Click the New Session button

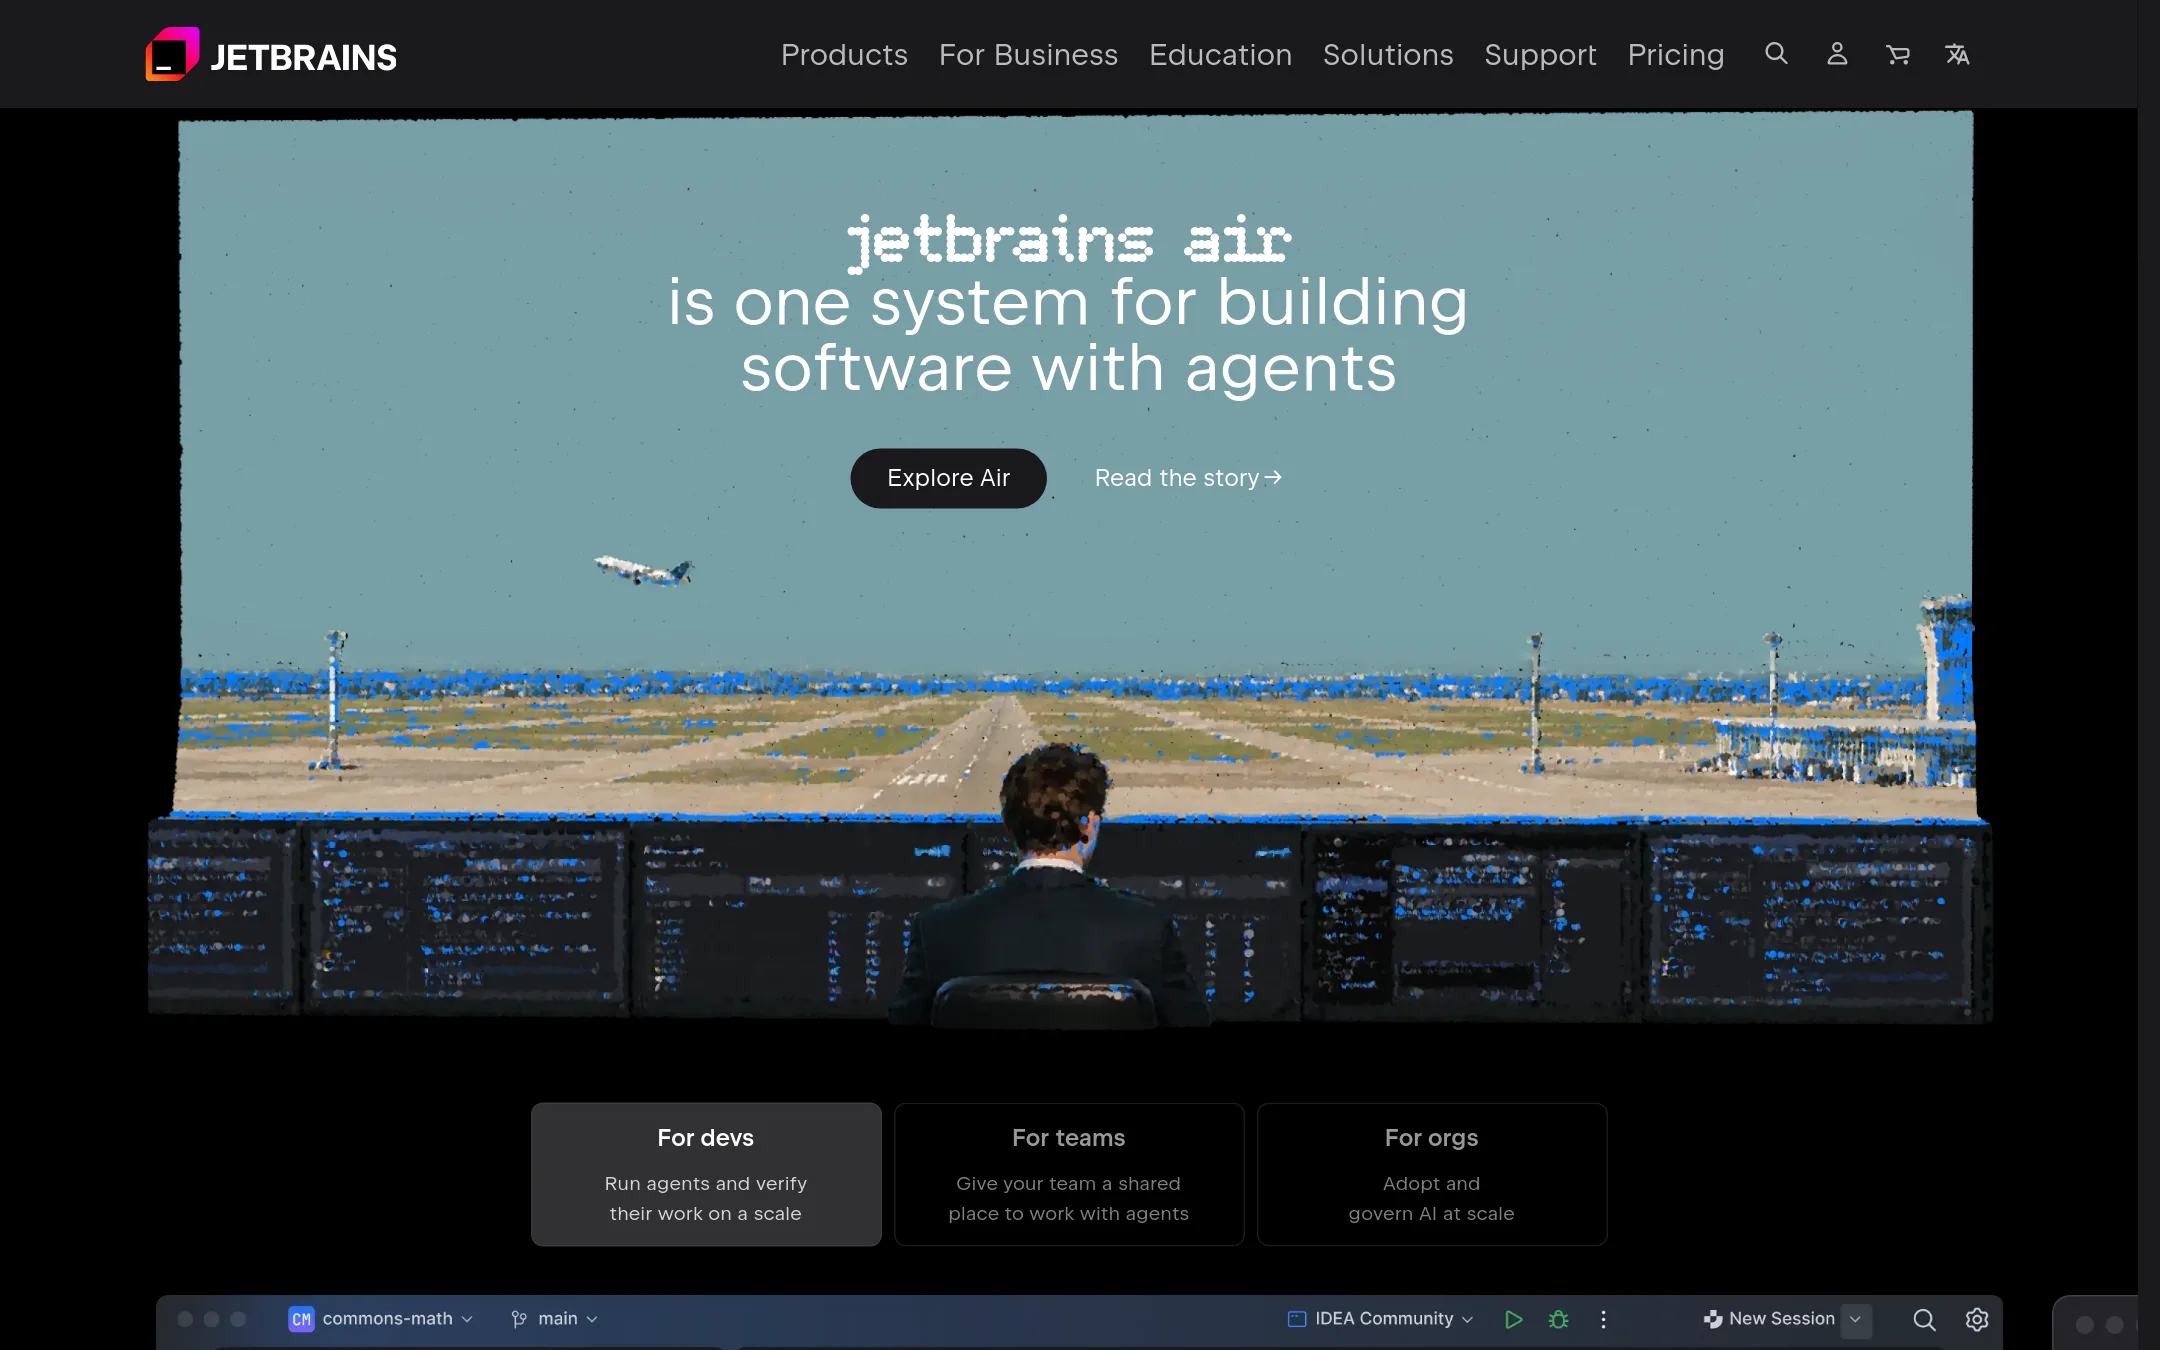click(1770, 1319)
